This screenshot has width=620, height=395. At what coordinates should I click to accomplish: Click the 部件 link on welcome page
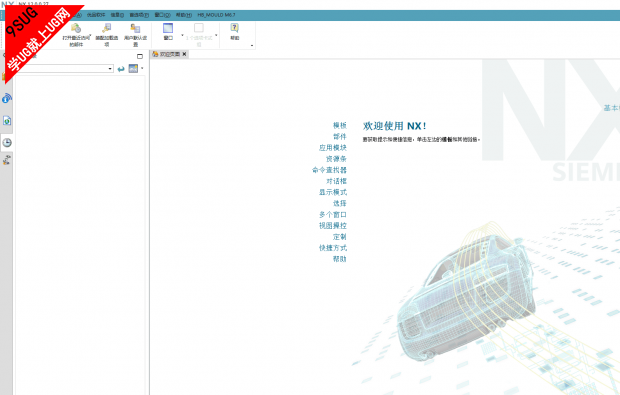(x=340, y=136)
